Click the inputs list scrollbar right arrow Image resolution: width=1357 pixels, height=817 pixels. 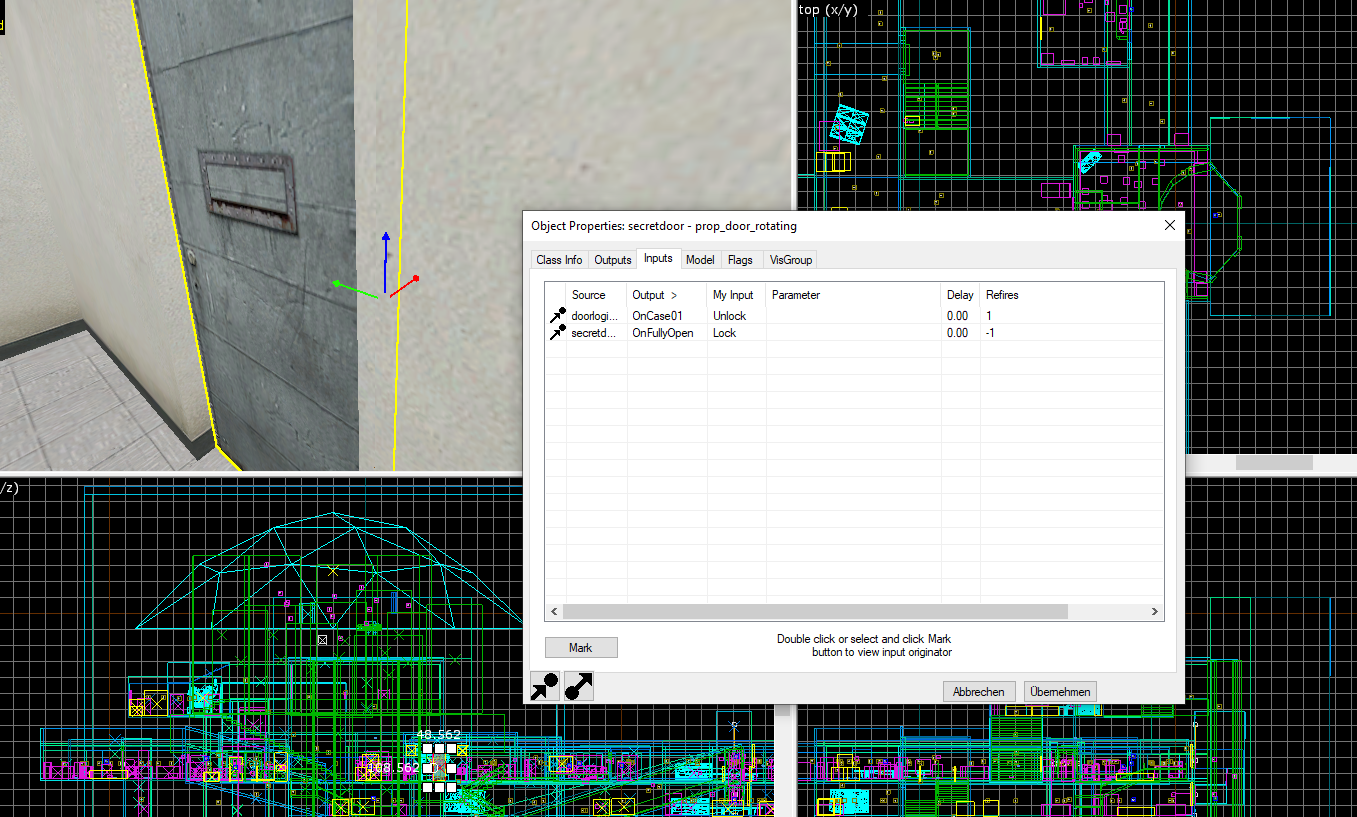1154,612
